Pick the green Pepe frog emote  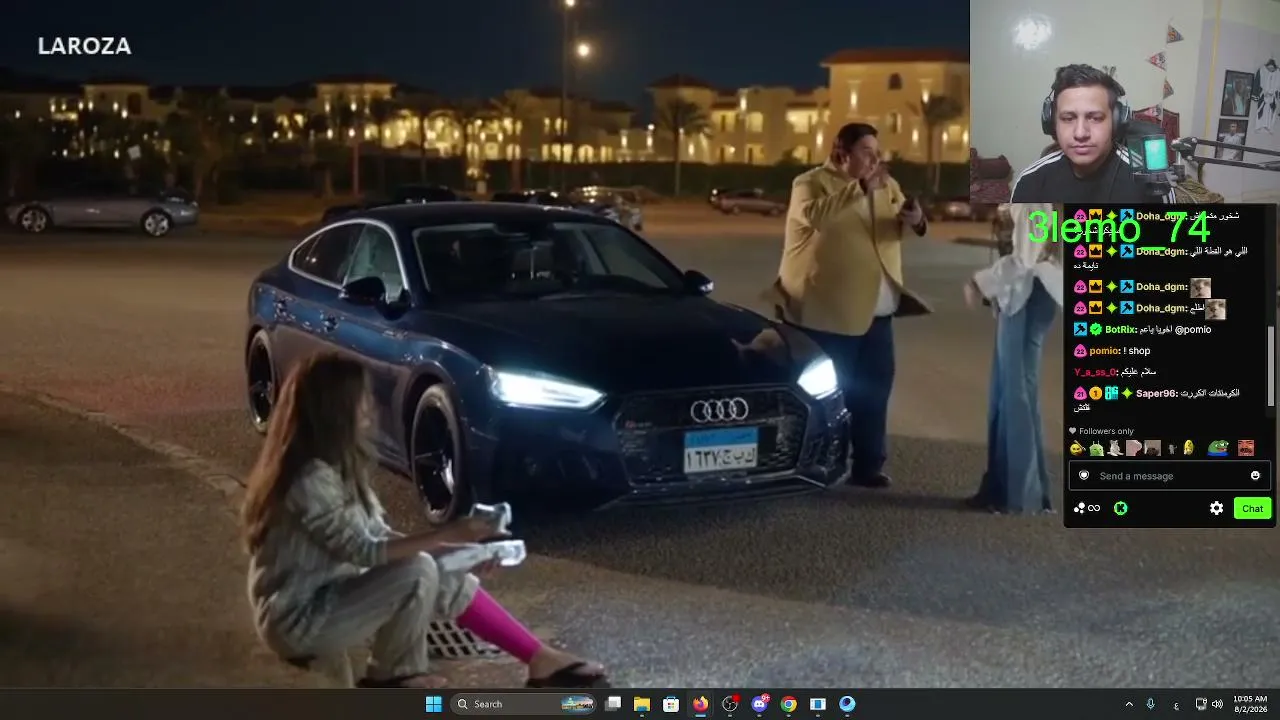click(1217, 448)
